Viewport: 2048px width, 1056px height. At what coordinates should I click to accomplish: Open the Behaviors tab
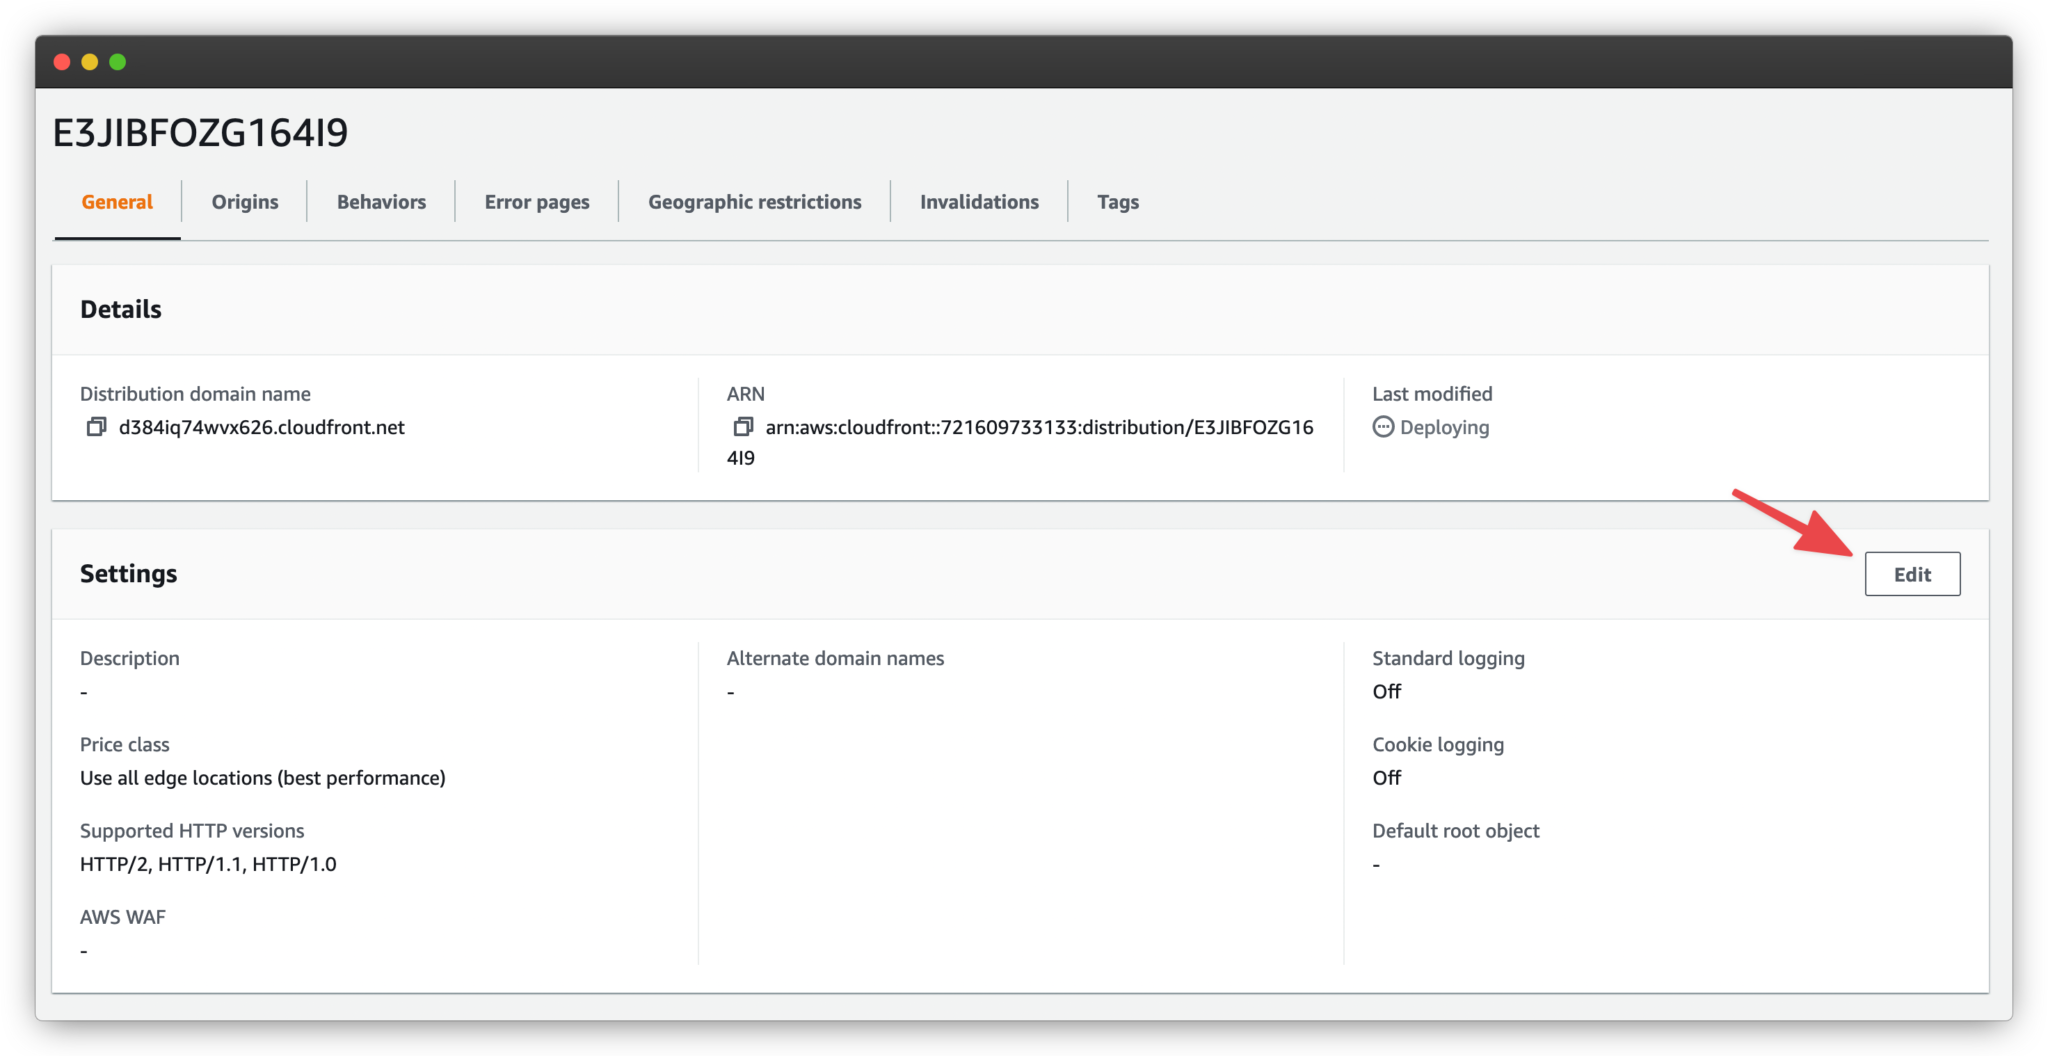(380, 201)
